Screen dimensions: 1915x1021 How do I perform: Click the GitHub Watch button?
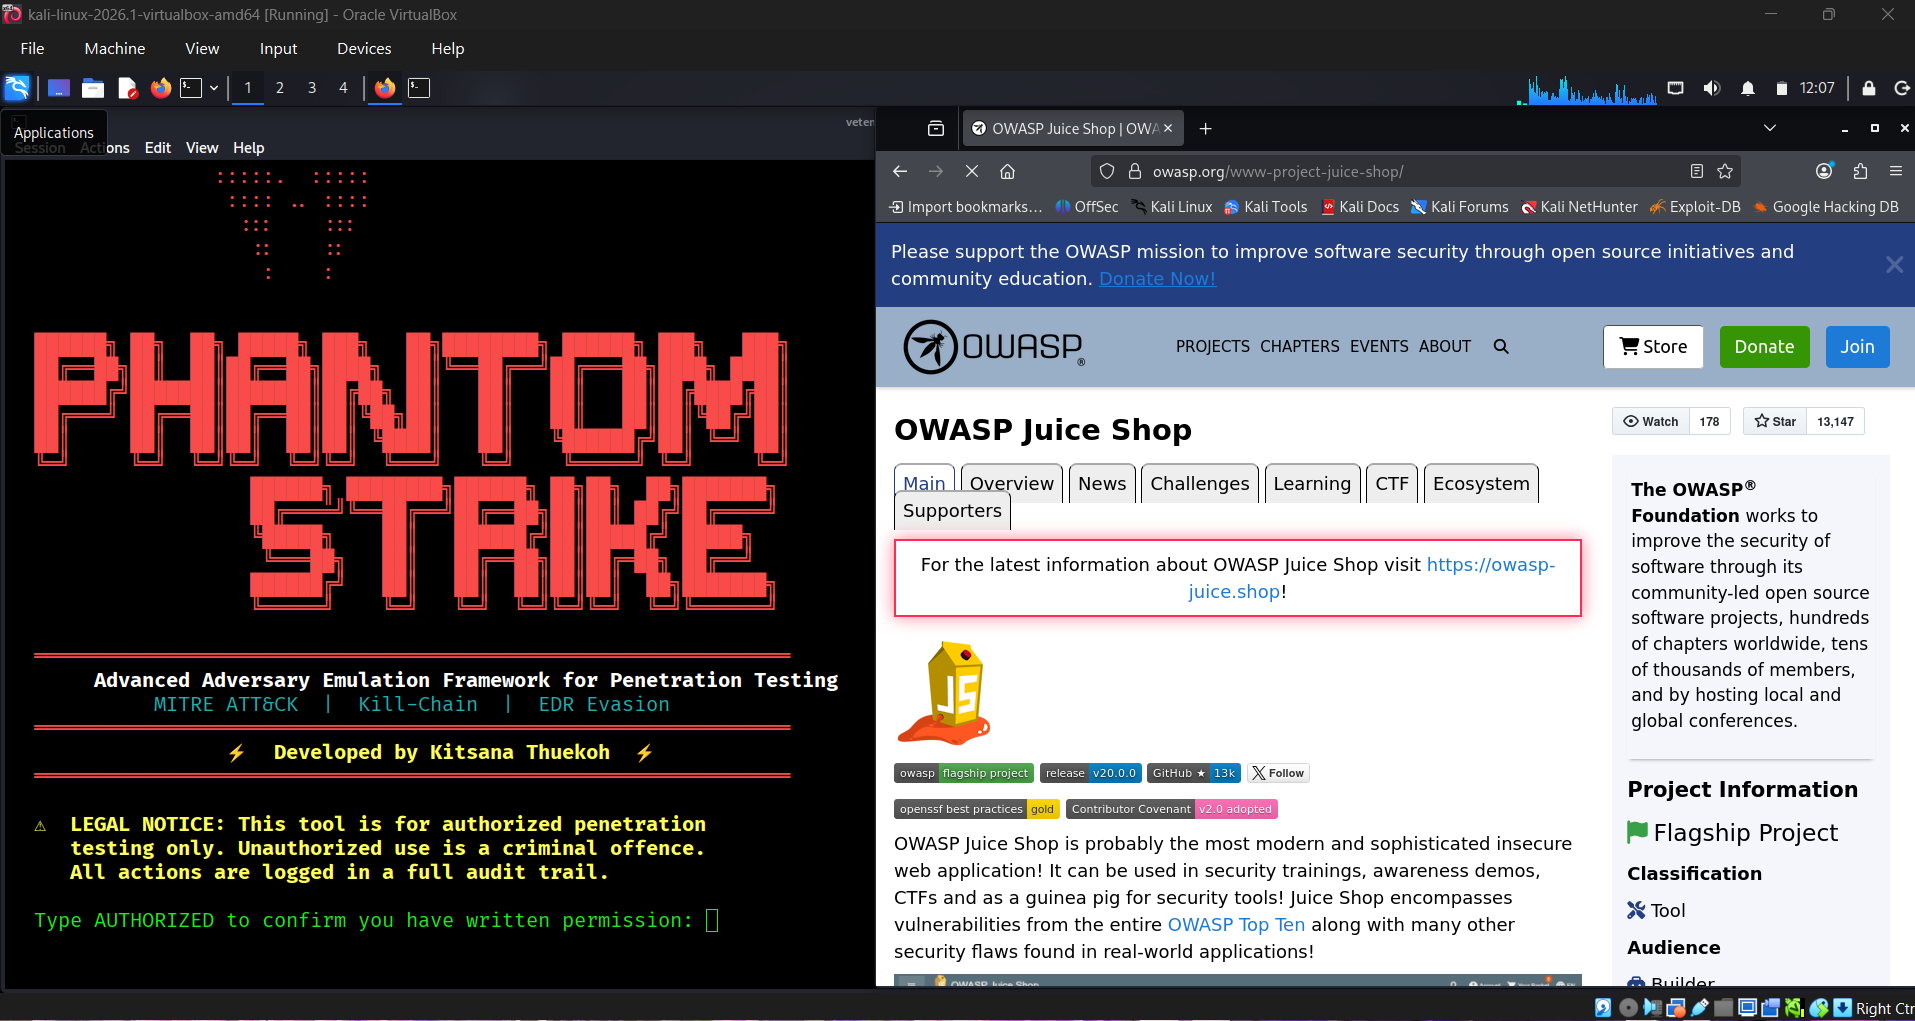tap(1650, 421)
